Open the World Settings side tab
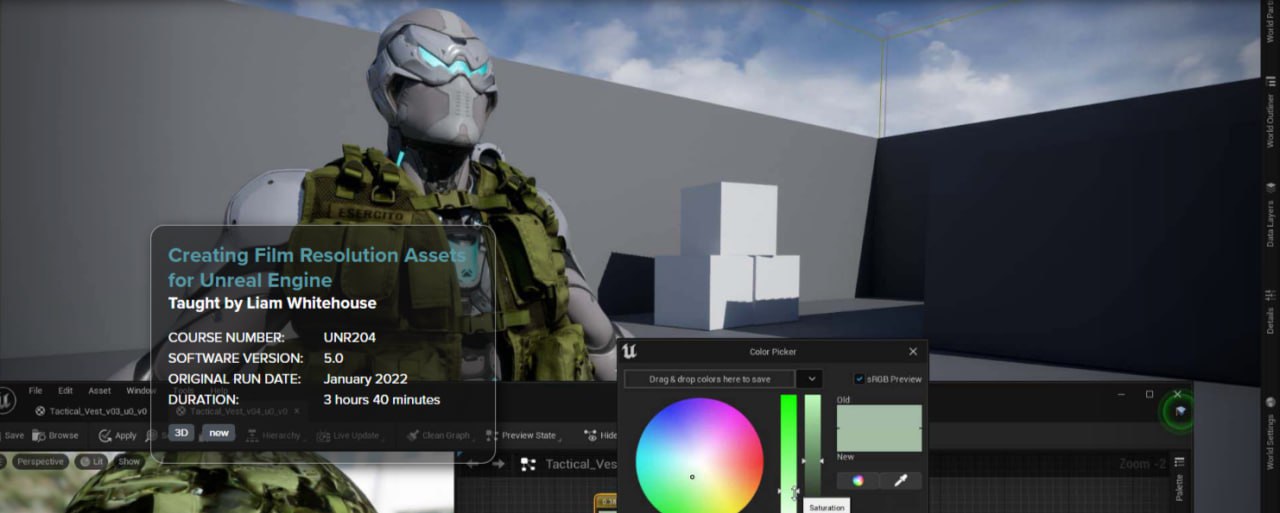 coord(1271,435)
